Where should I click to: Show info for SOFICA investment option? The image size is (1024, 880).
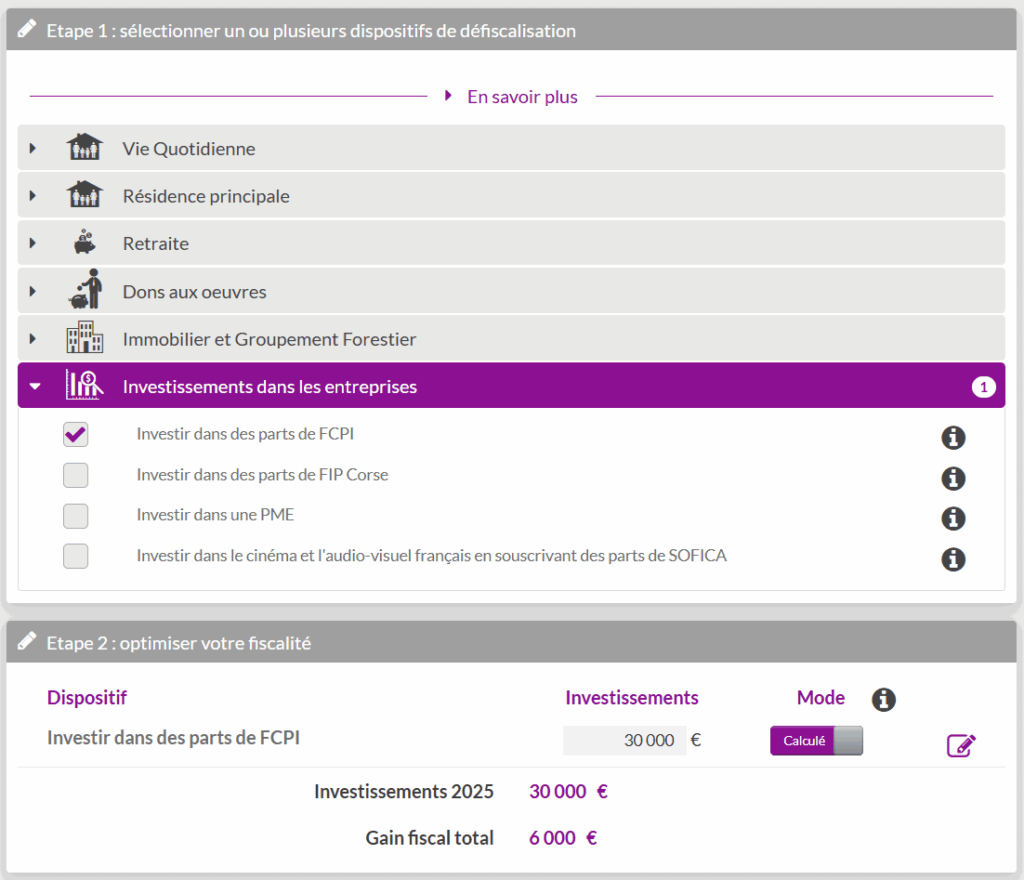point(954,559)
